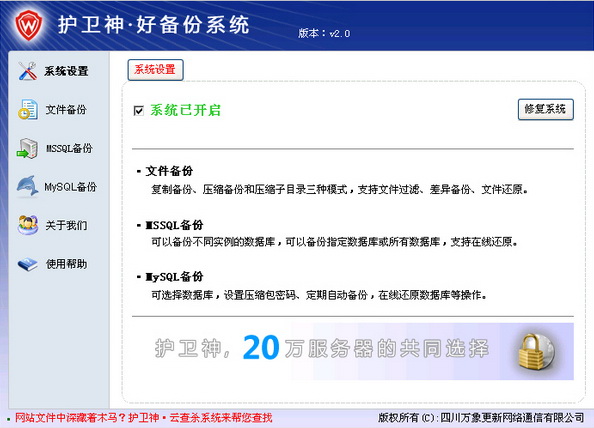Click the 护卫神·好备份系统 title text
This screenshot has width=594, height=428.
[153, 25]
